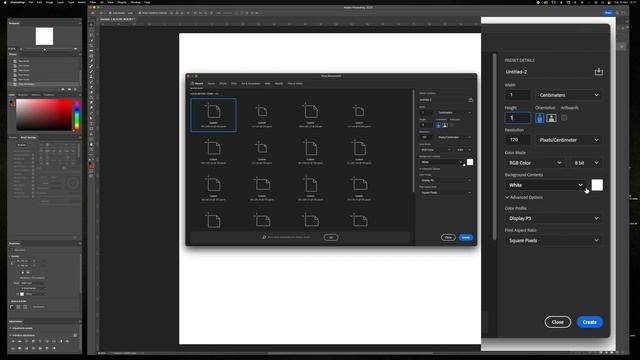Open the Window menu in the menu bar
The height and width of the screenshot is (360, 640).
[x=135, y=2]
